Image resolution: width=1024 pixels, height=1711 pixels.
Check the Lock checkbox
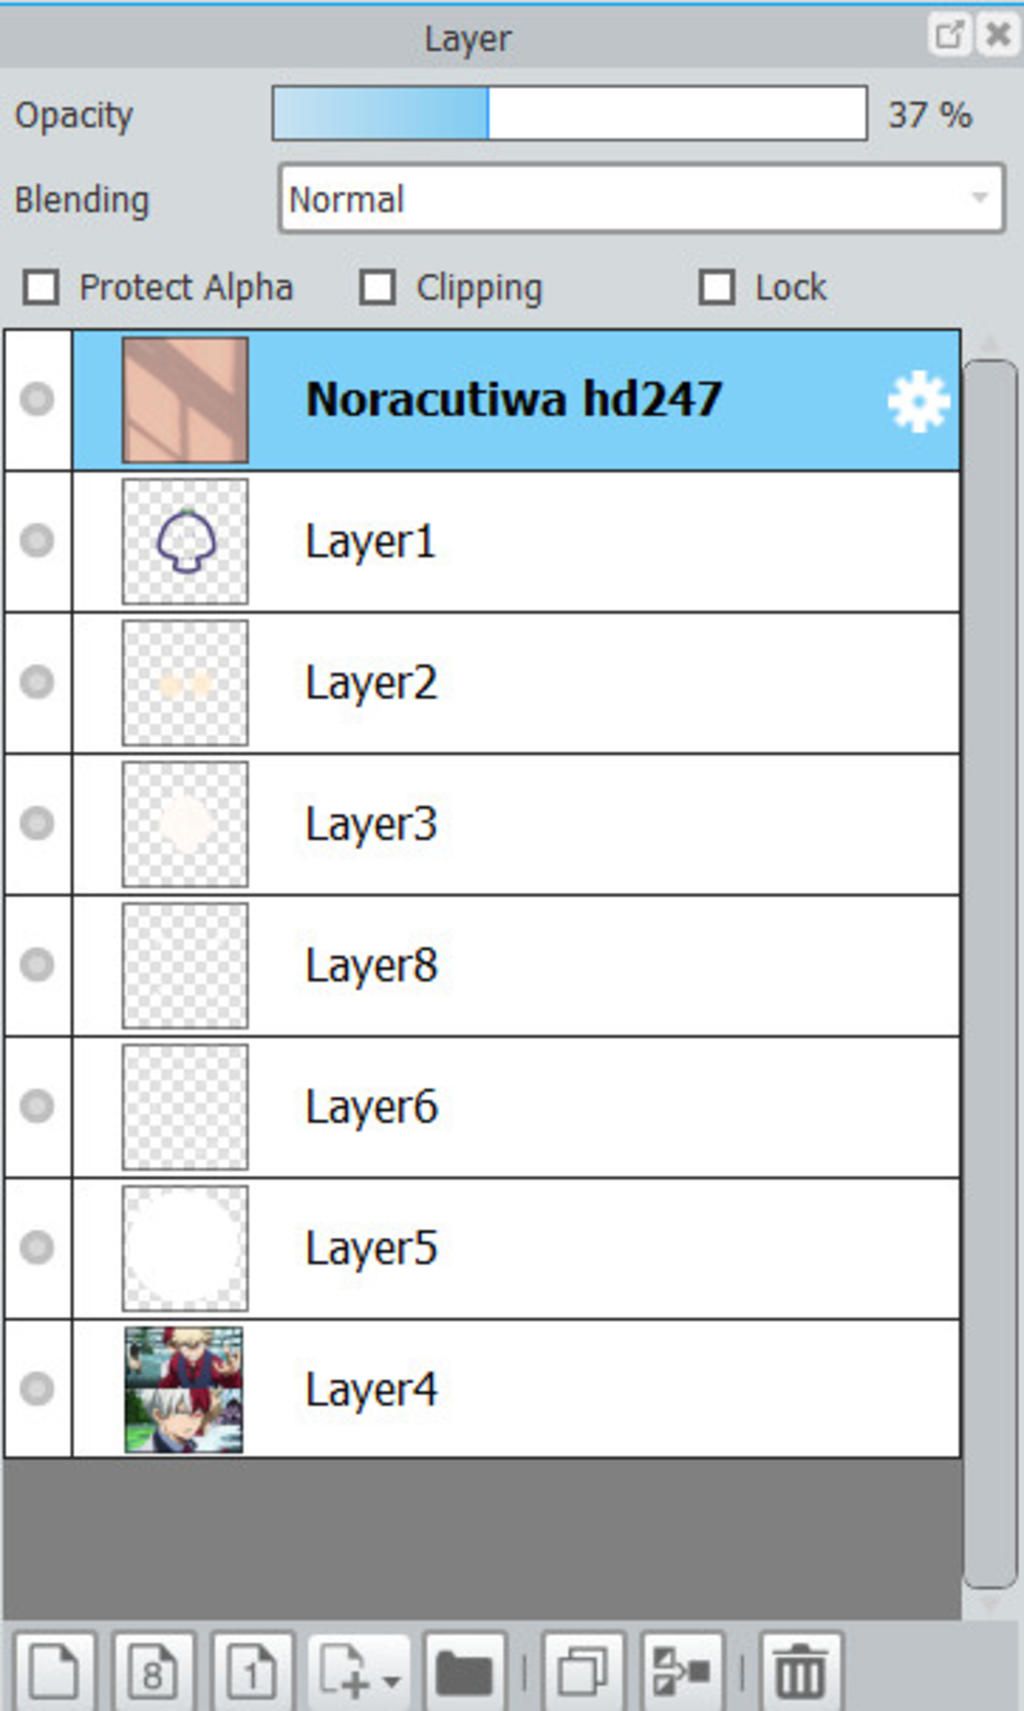tap(717, 287)
